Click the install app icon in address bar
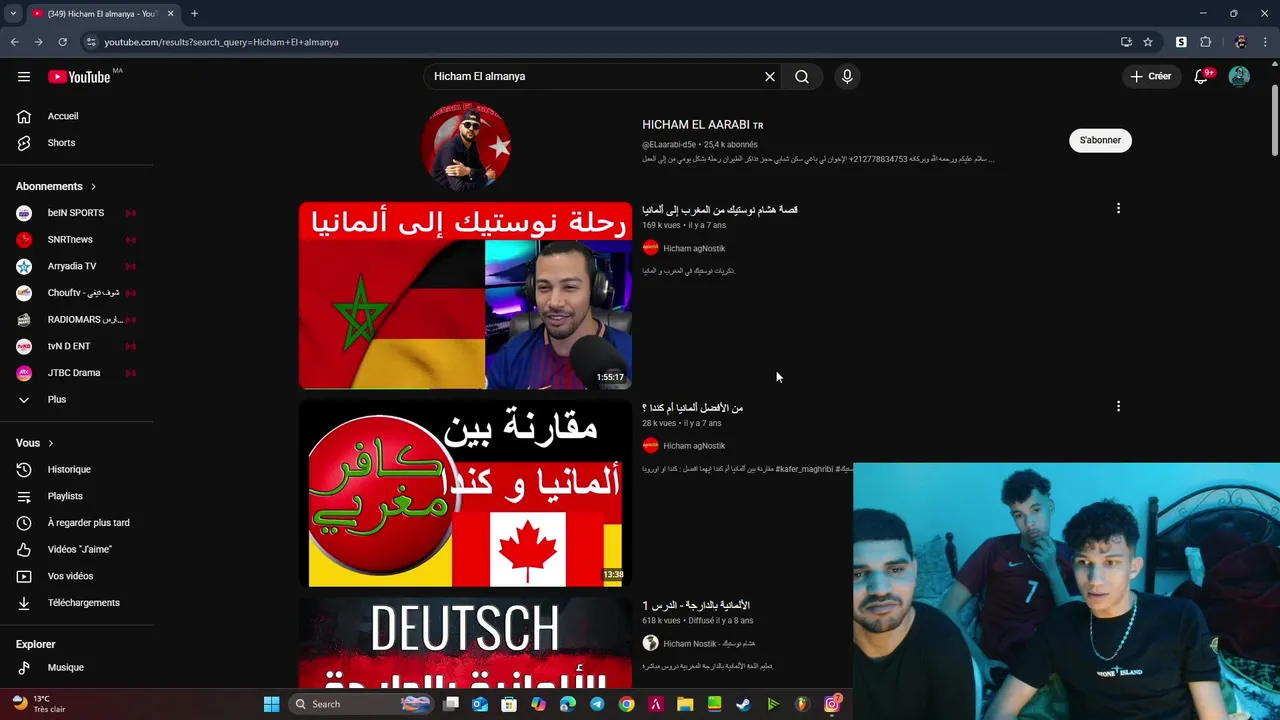This screenshot has width=1280, height=720. point(1126,42)
